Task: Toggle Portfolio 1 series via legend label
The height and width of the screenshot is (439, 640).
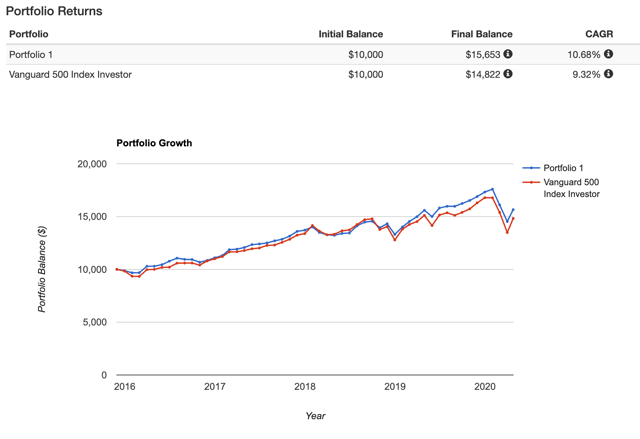Action: point(567,167)
